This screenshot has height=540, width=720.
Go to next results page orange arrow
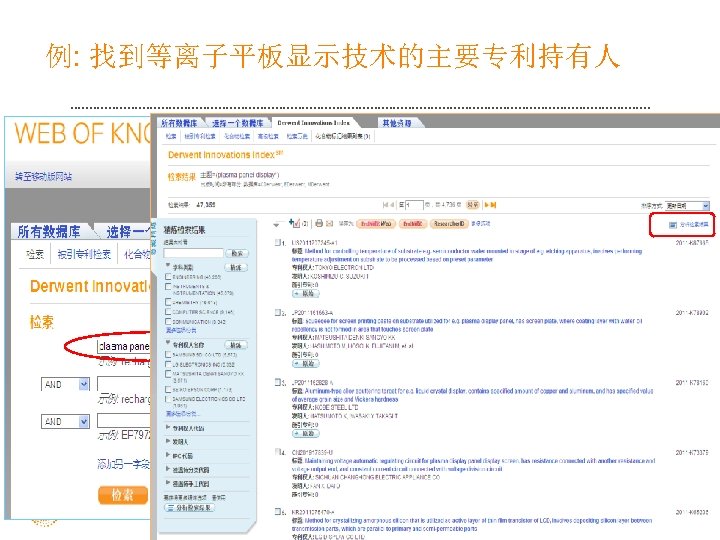click(x=486, y=205)
